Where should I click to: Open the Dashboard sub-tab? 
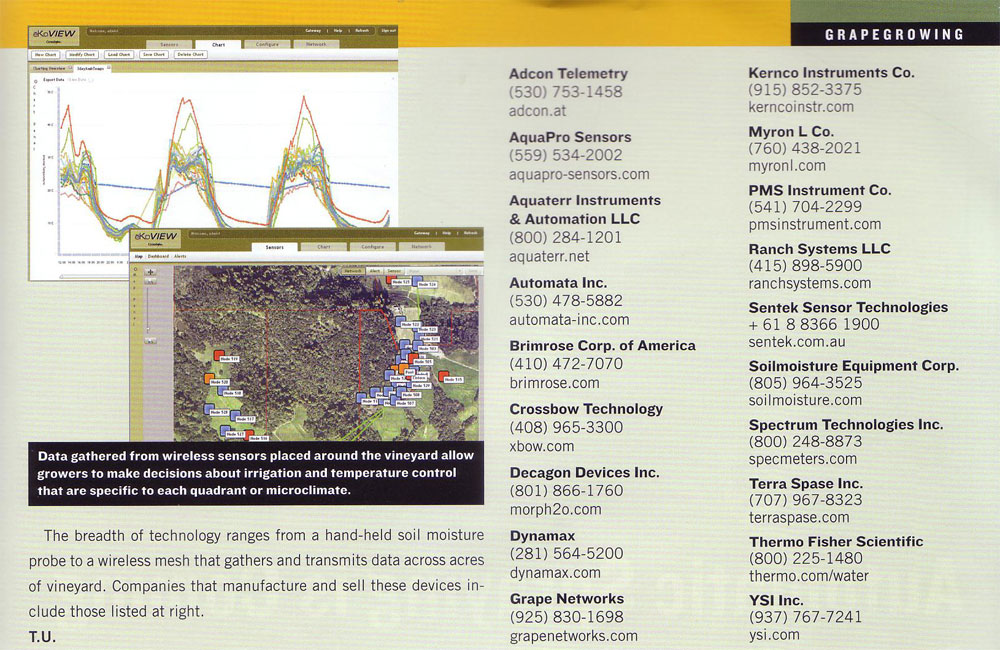(158, 256)
